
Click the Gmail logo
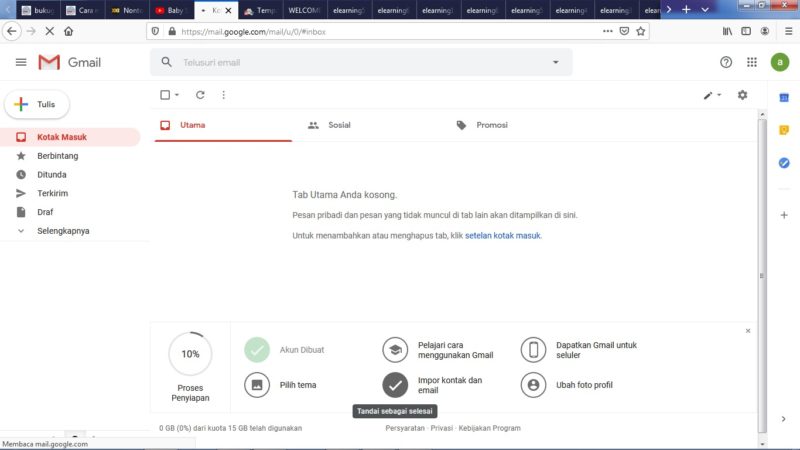(69, 62)
